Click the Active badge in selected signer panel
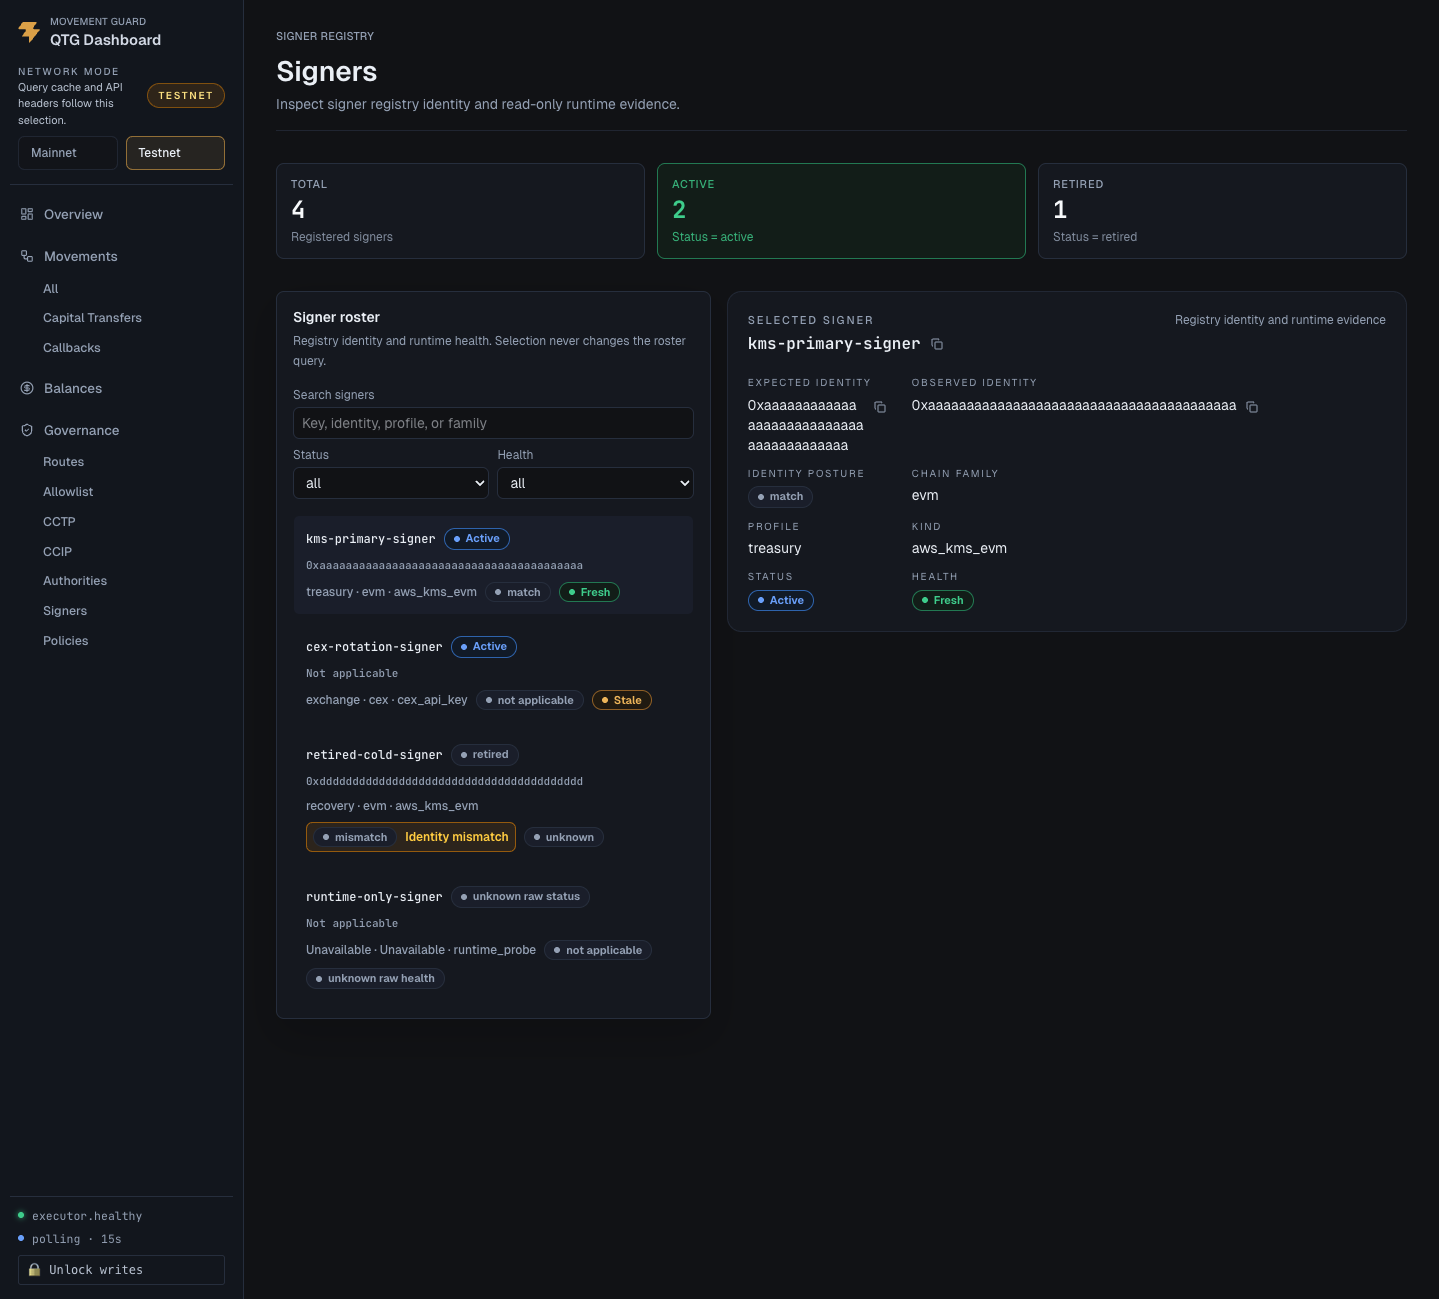This screenshot has width=1439, height=1299. pyautogui.click(x=780, y=600)
